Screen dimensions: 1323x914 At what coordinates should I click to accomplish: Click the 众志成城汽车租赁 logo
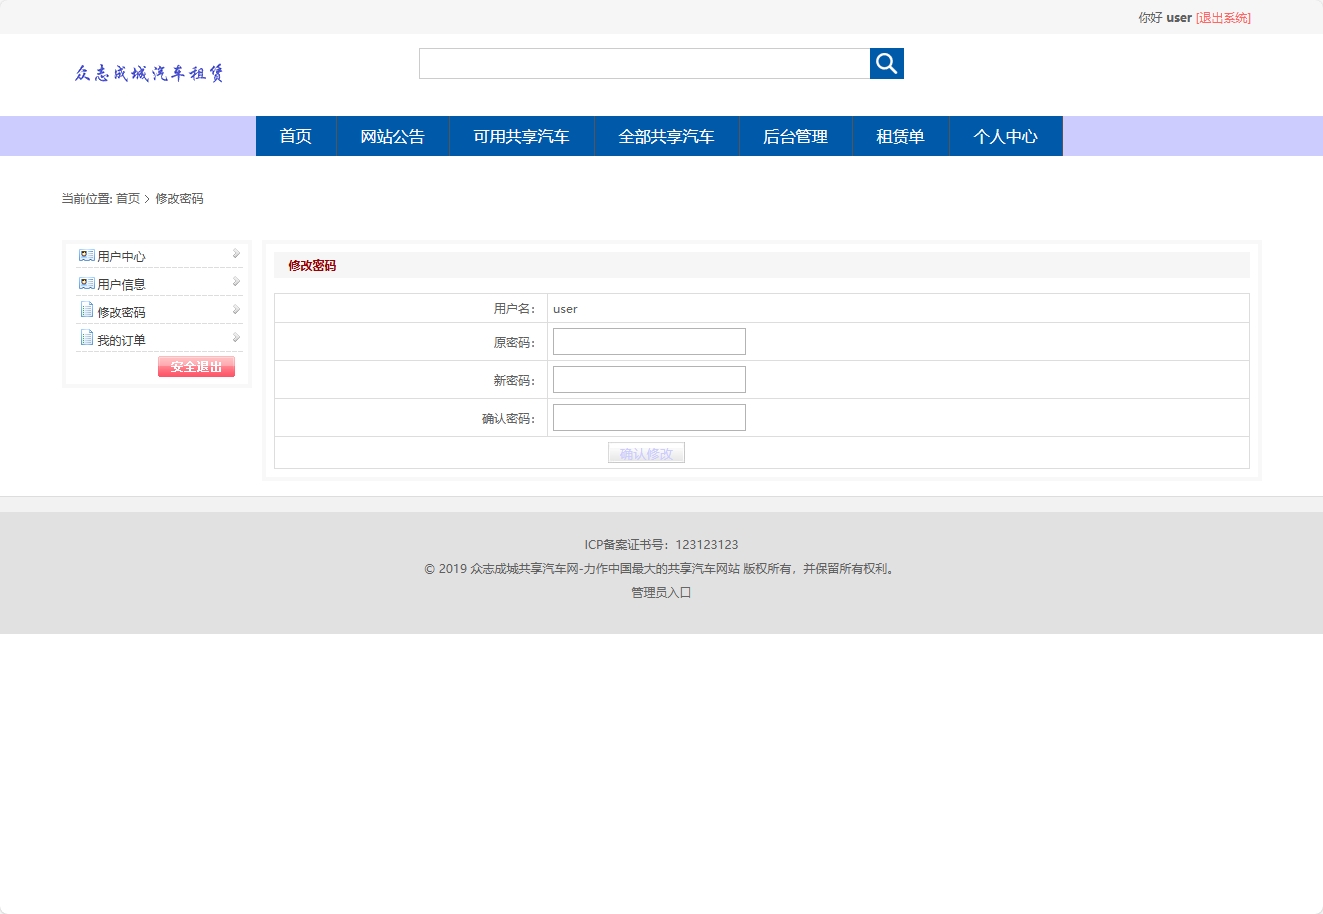150,72
